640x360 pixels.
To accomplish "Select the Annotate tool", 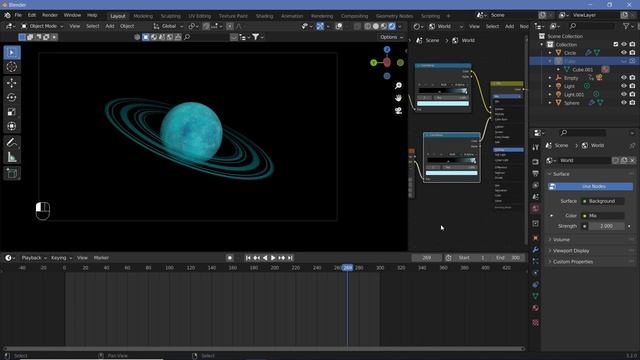I will tap(12, 142).
